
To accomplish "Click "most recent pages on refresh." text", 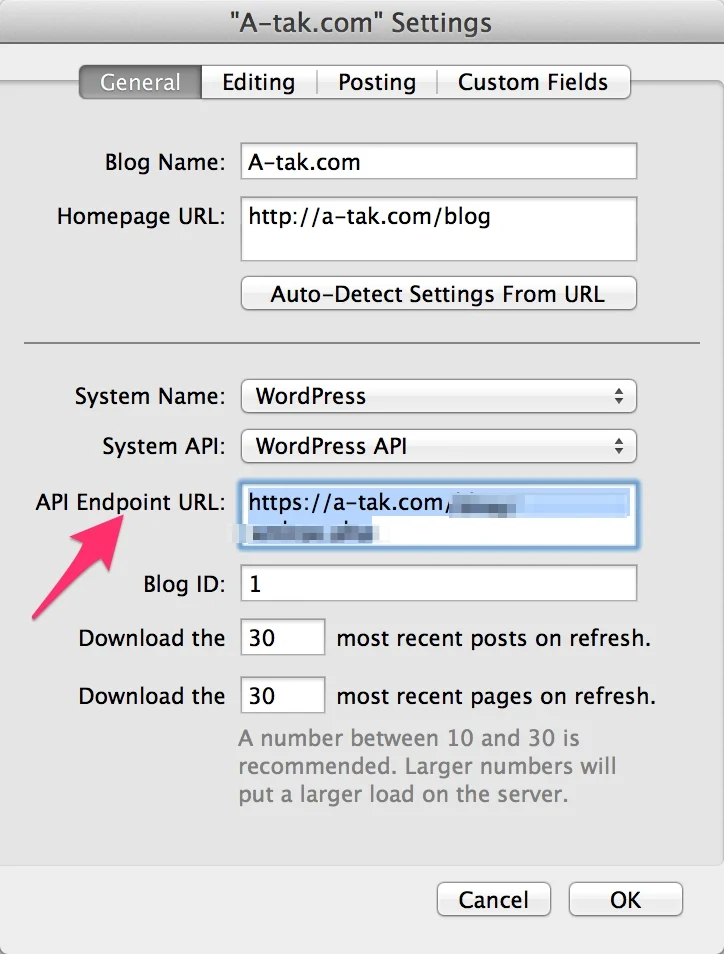I will pos(496,695).
